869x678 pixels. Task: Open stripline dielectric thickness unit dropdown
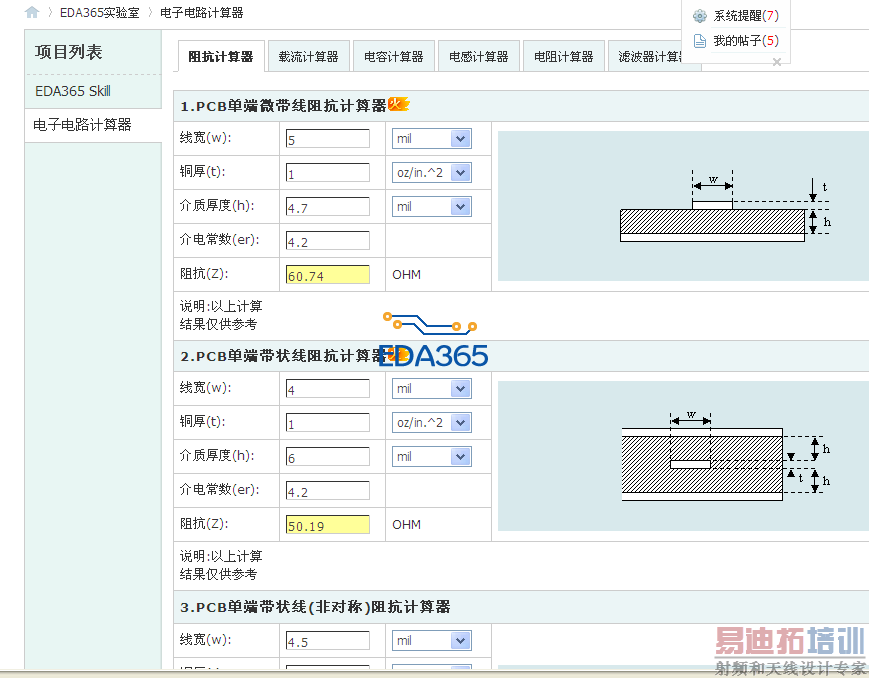(432, 457)
